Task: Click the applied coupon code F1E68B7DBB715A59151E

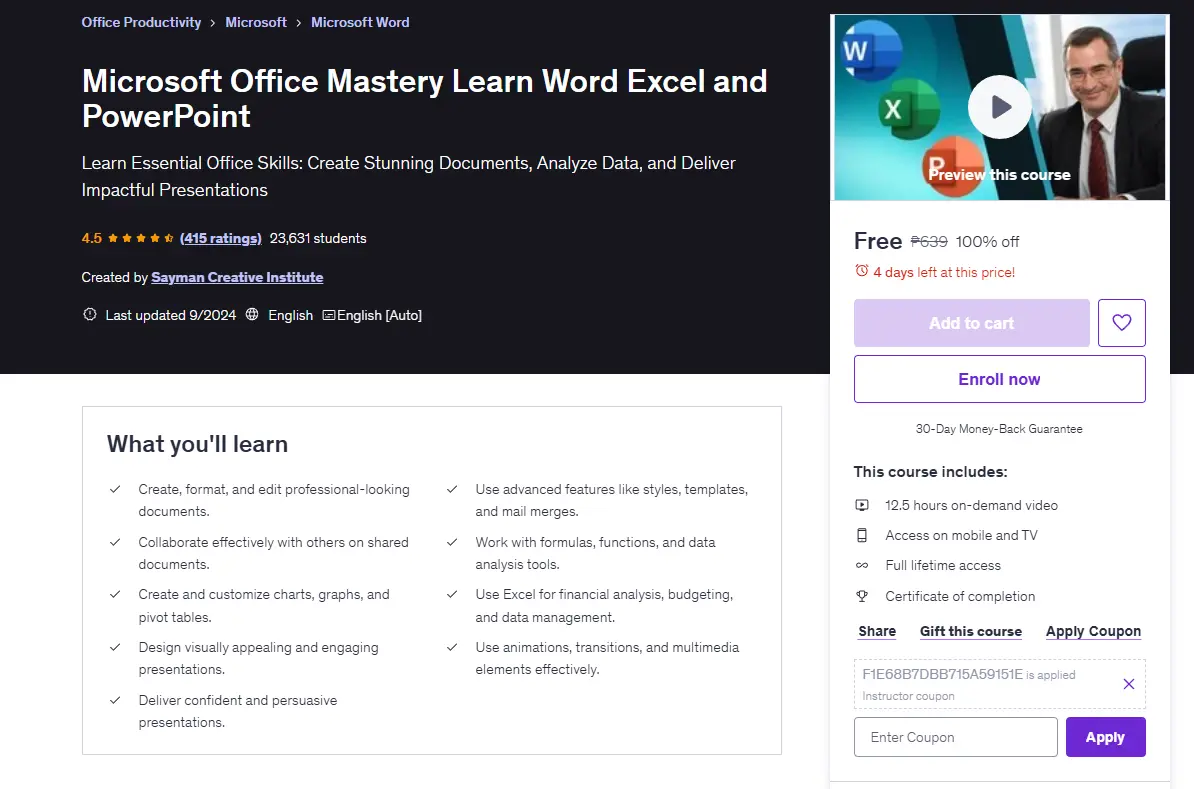Action: 942,674
